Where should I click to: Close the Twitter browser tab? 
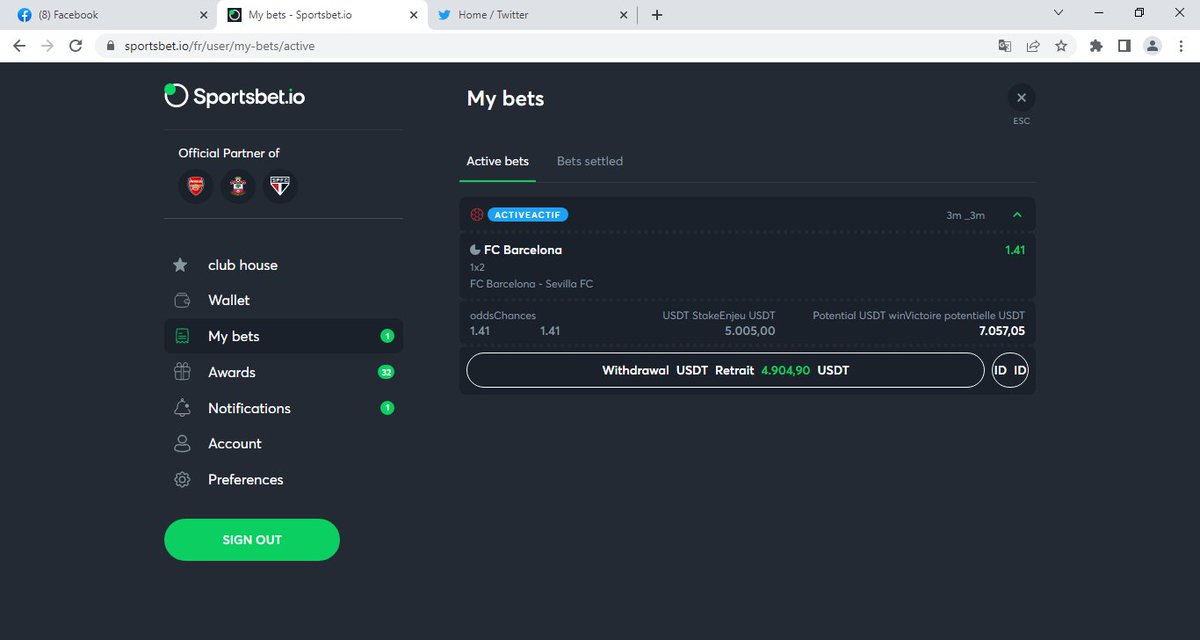624,15
